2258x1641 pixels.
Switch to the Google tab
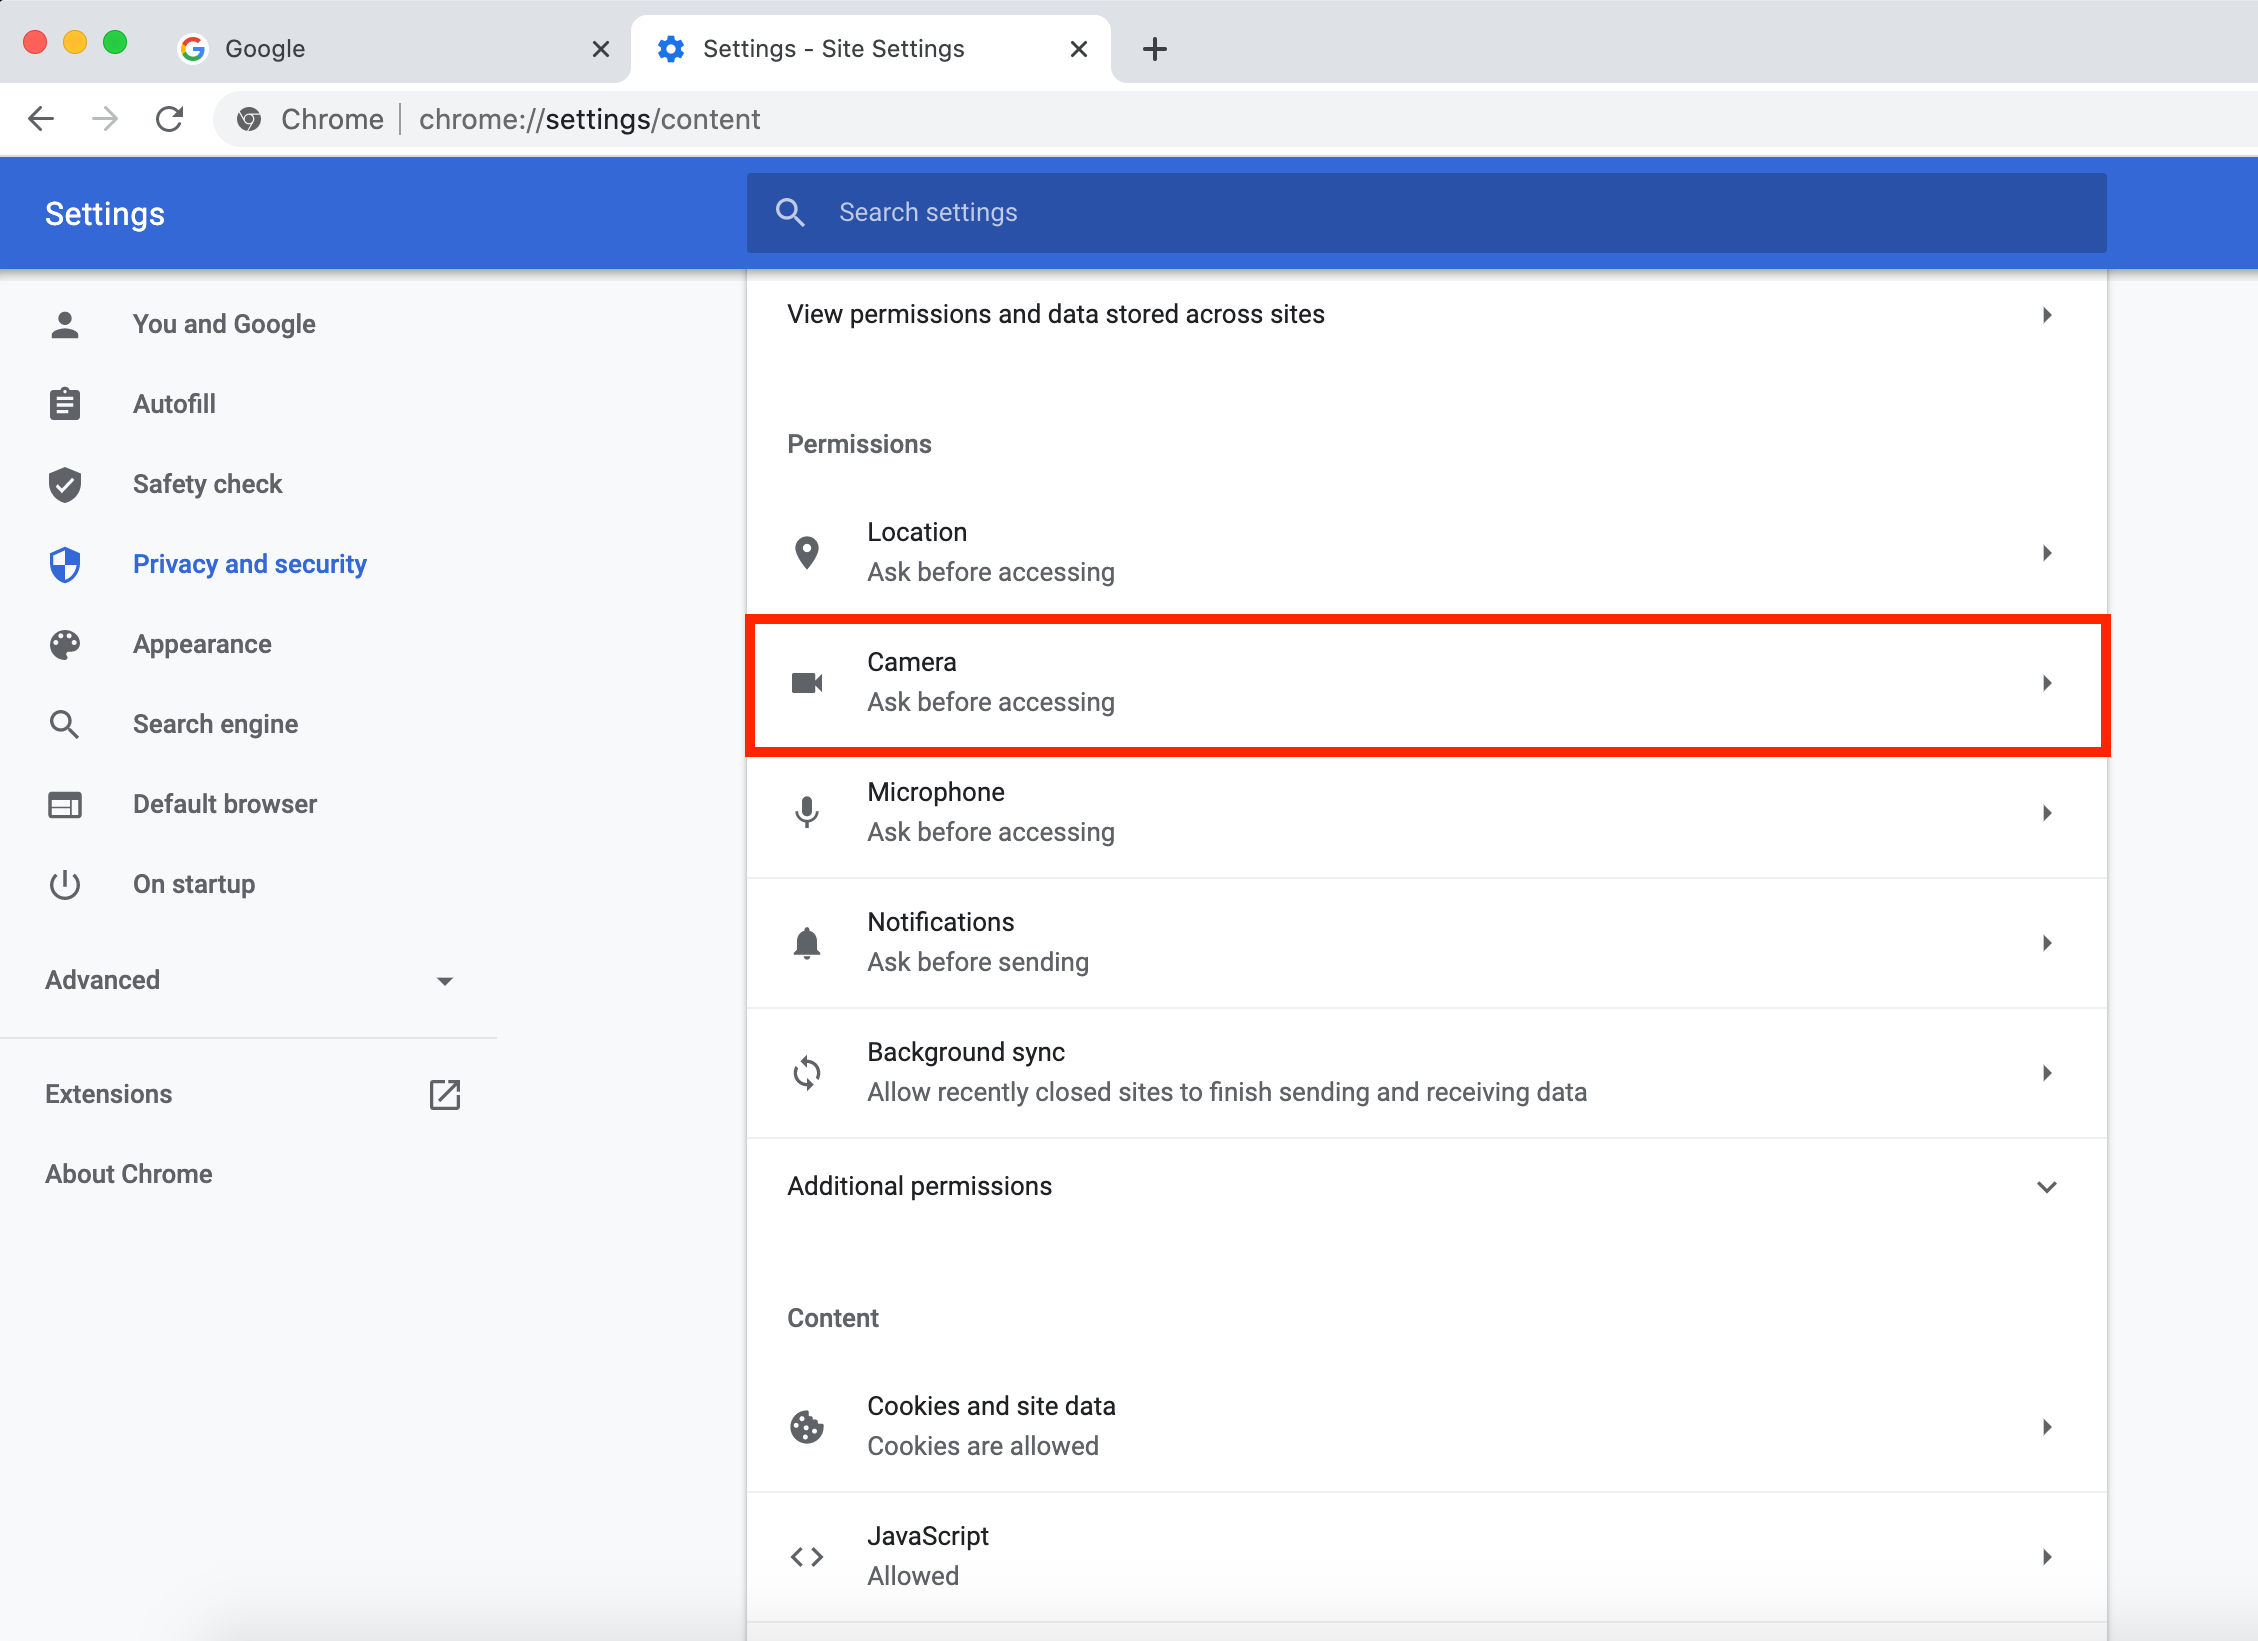[x=380, y=49]
